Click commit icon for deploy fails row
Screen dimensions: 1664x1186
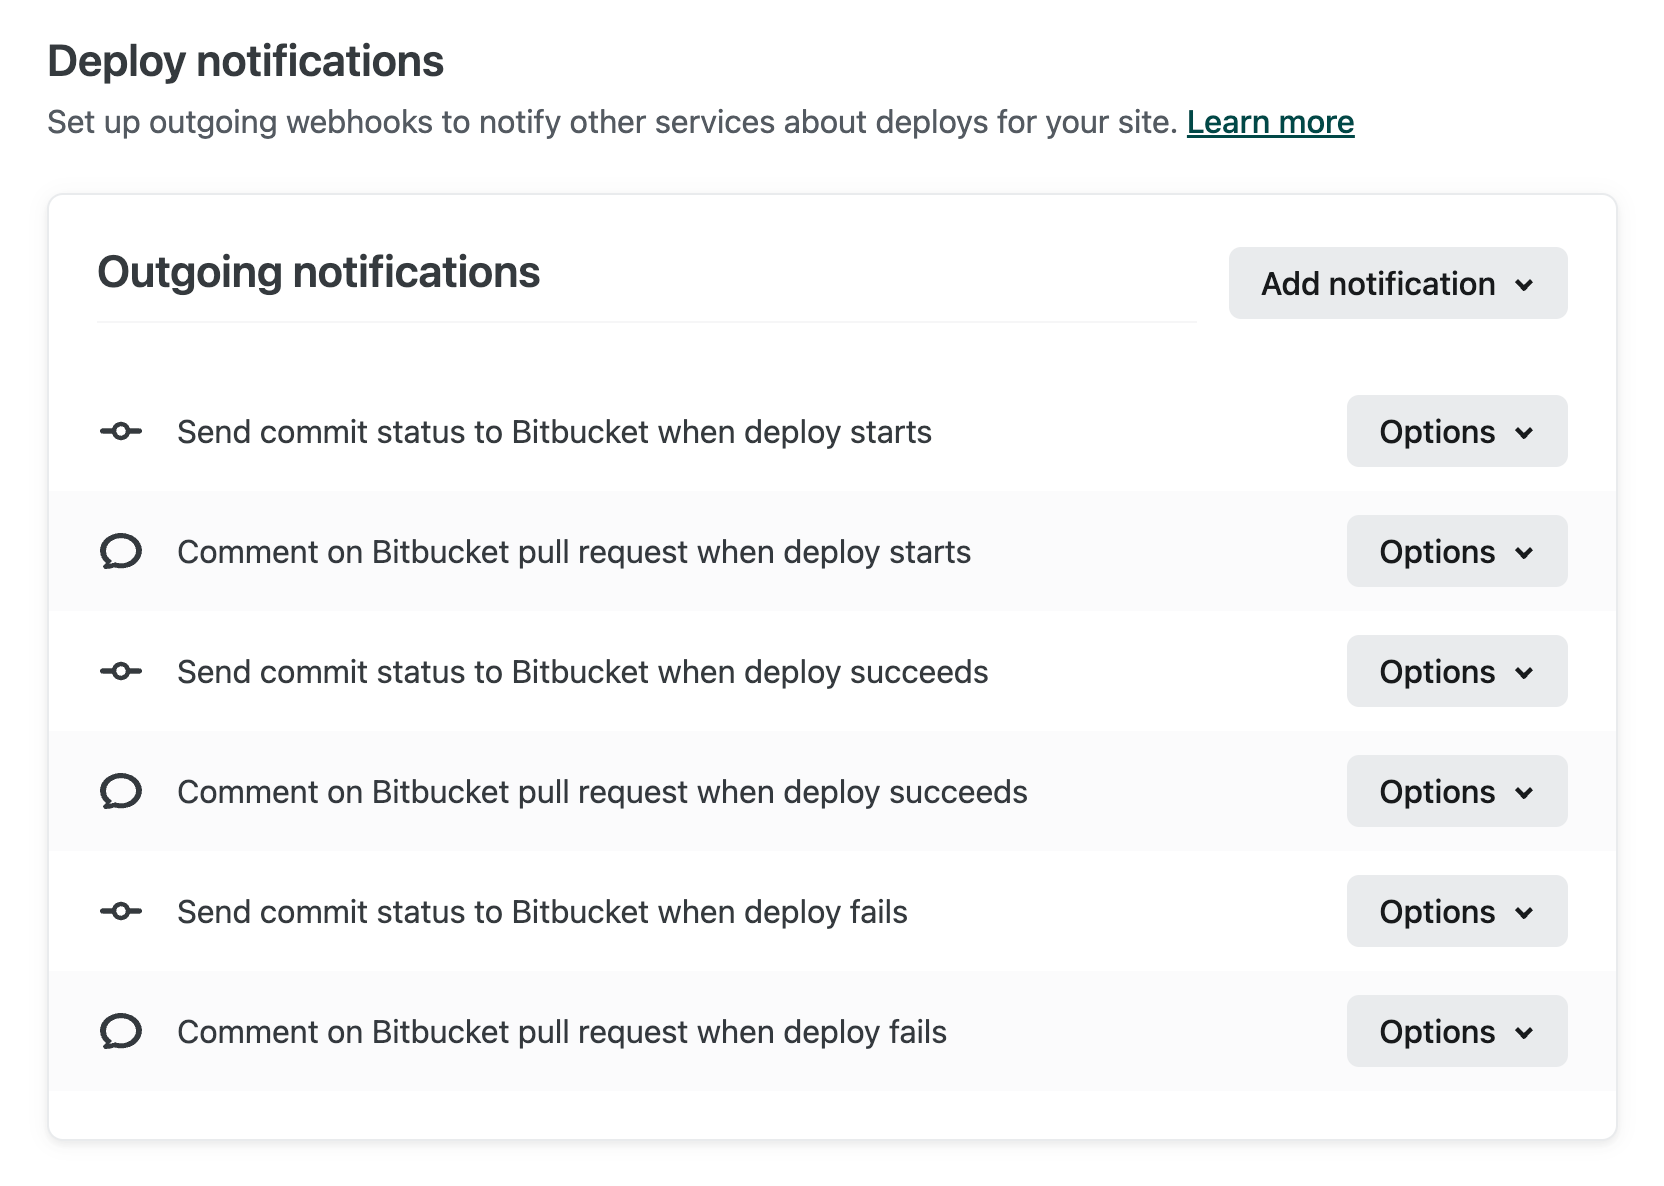[121, 912]
